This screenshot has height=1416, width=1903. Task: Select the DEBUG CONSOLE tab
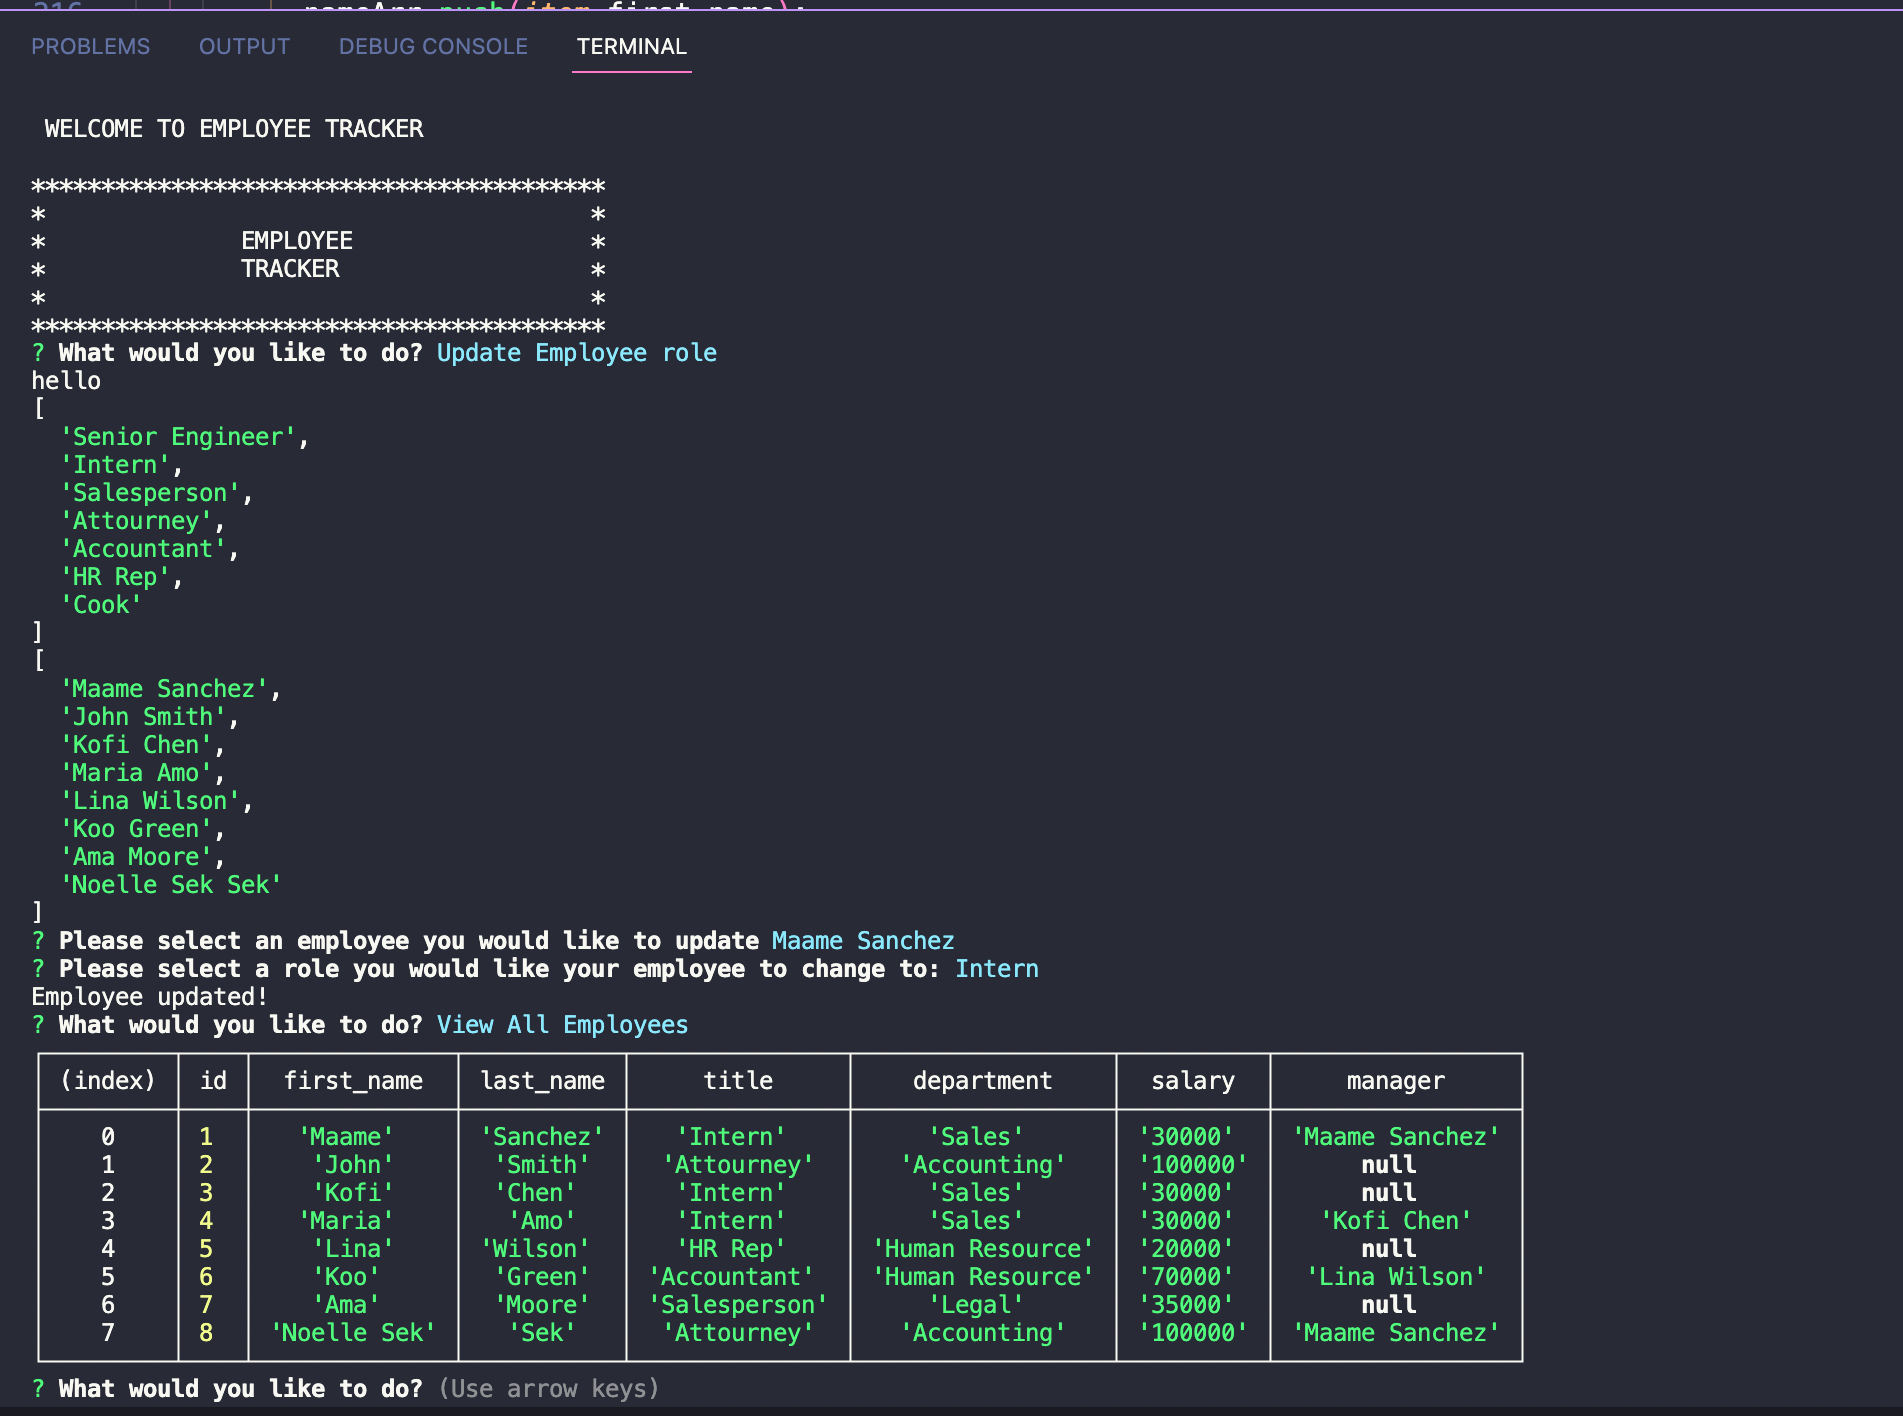[x=433, y=47]
